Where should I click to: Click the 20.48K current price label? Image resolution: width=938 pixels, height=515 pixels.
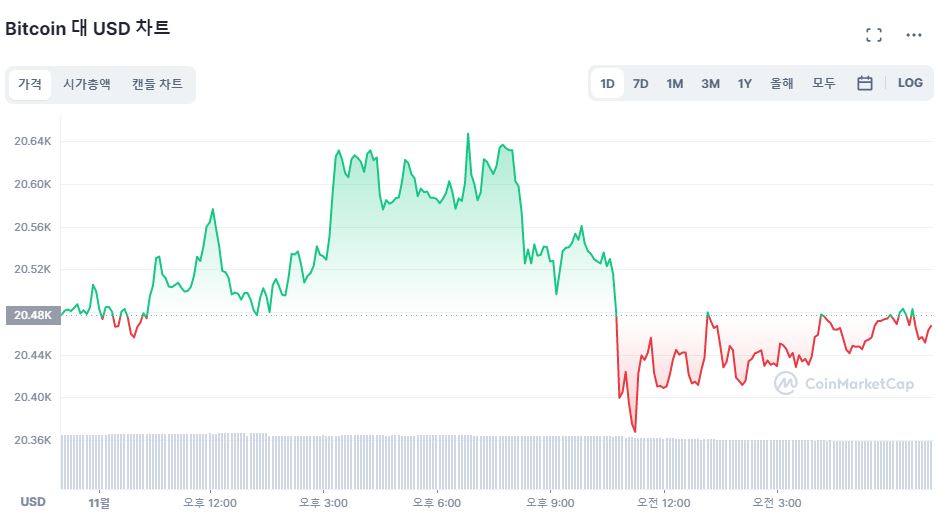tap(32, 316)
